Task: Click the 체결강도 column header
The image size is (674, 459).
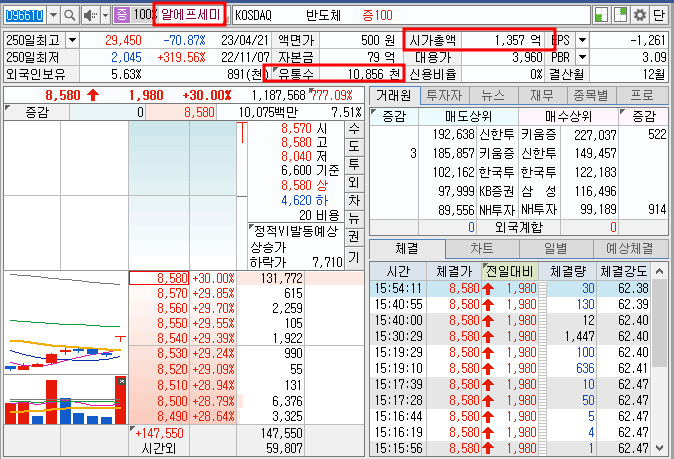Action: (624, 271)
